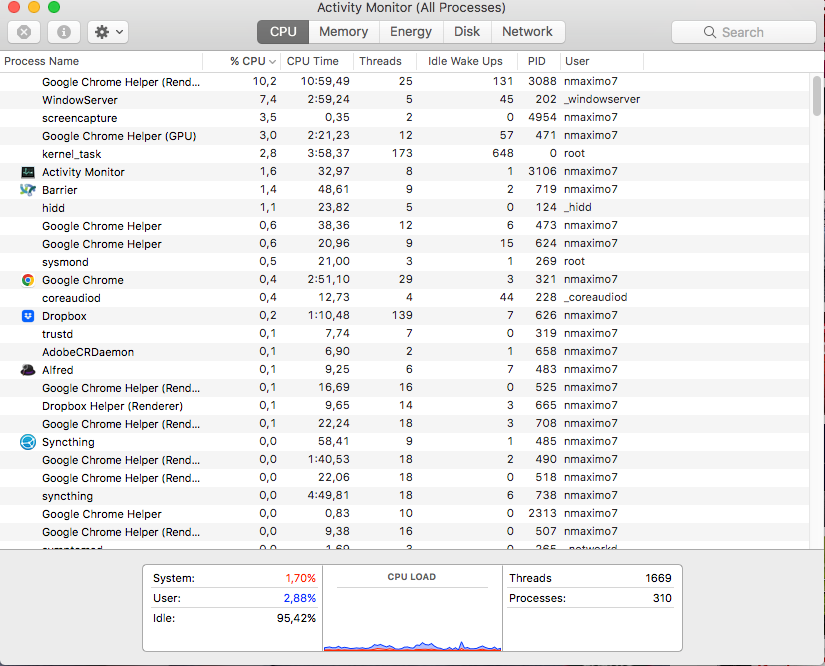This screenshot has height=666, width=825.
Task: Click the Google Chrome process icon
Action: pos(27,280)
